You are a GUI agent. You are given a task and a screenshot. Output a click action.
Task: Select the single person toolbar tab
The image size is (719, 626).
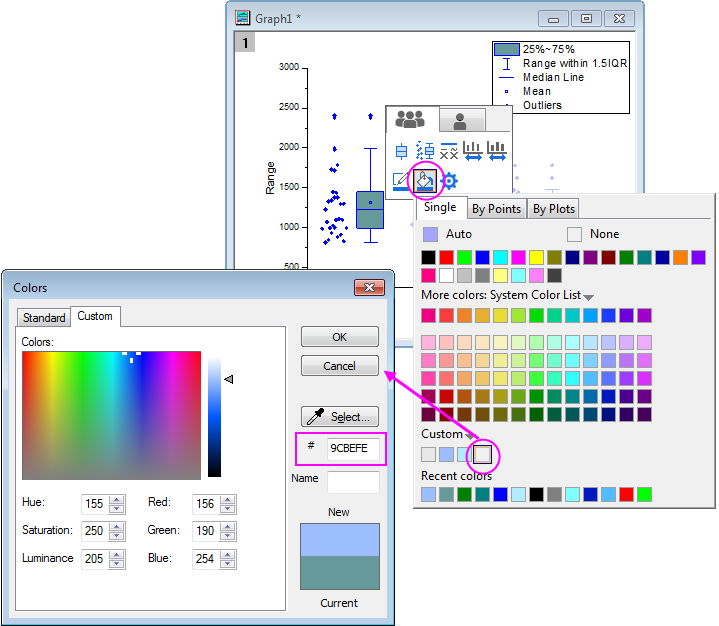(x=461, y=121)
